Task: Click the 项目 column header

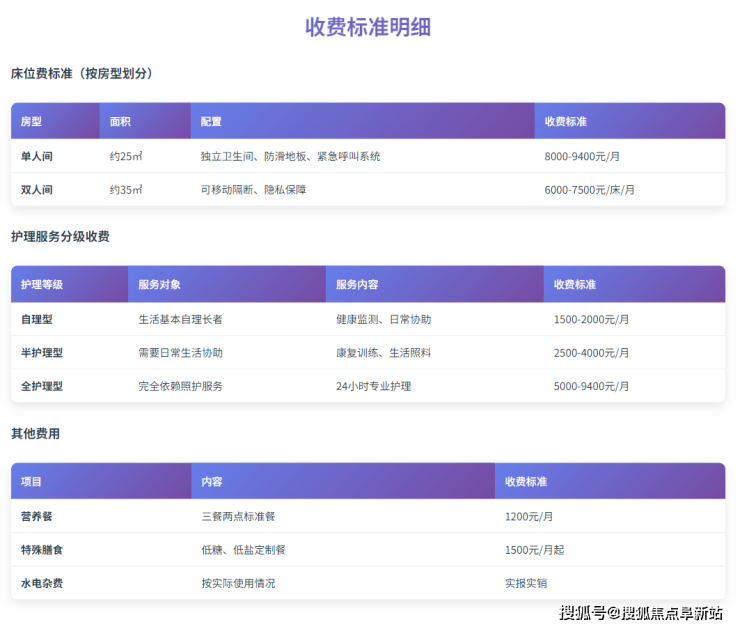Action: coord(31,481)
